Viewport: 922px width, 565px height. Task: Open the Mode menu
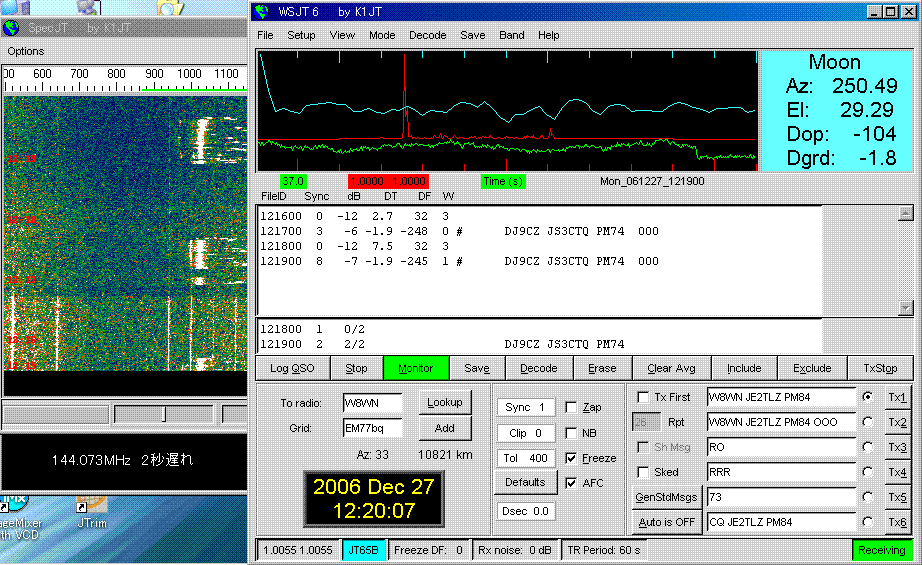pos(381,35)
